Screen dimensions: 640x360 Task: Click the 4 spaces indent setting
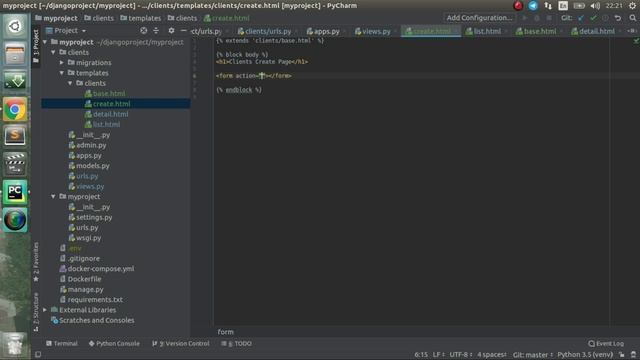click(x=492, y=355)
